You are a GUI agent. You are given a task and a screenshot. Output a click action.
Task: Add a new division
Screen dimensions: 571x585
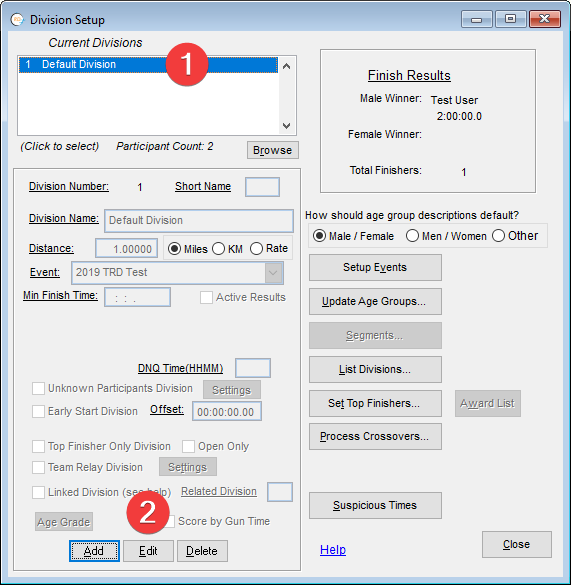pyautogui.click(x=94, y=551)
